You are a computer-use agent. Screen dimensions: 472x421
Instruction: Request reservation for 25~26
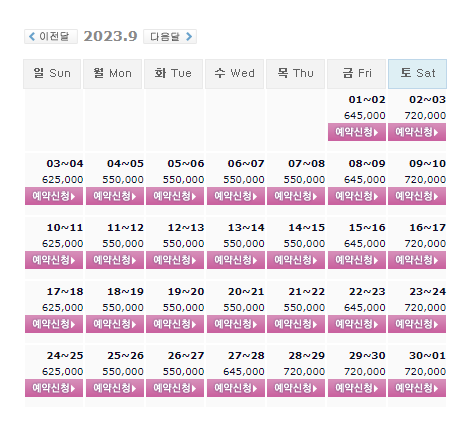pos(115,388)
